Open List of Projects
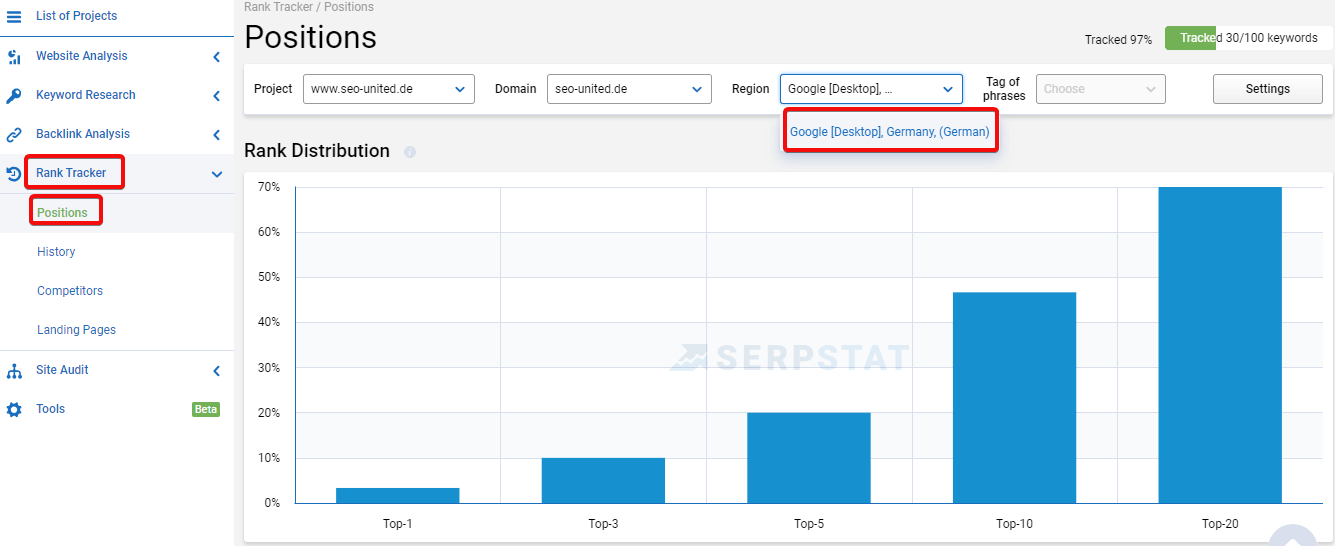Screen dimensions: 1335x546 pyautogui.click(x=76, y=16)
